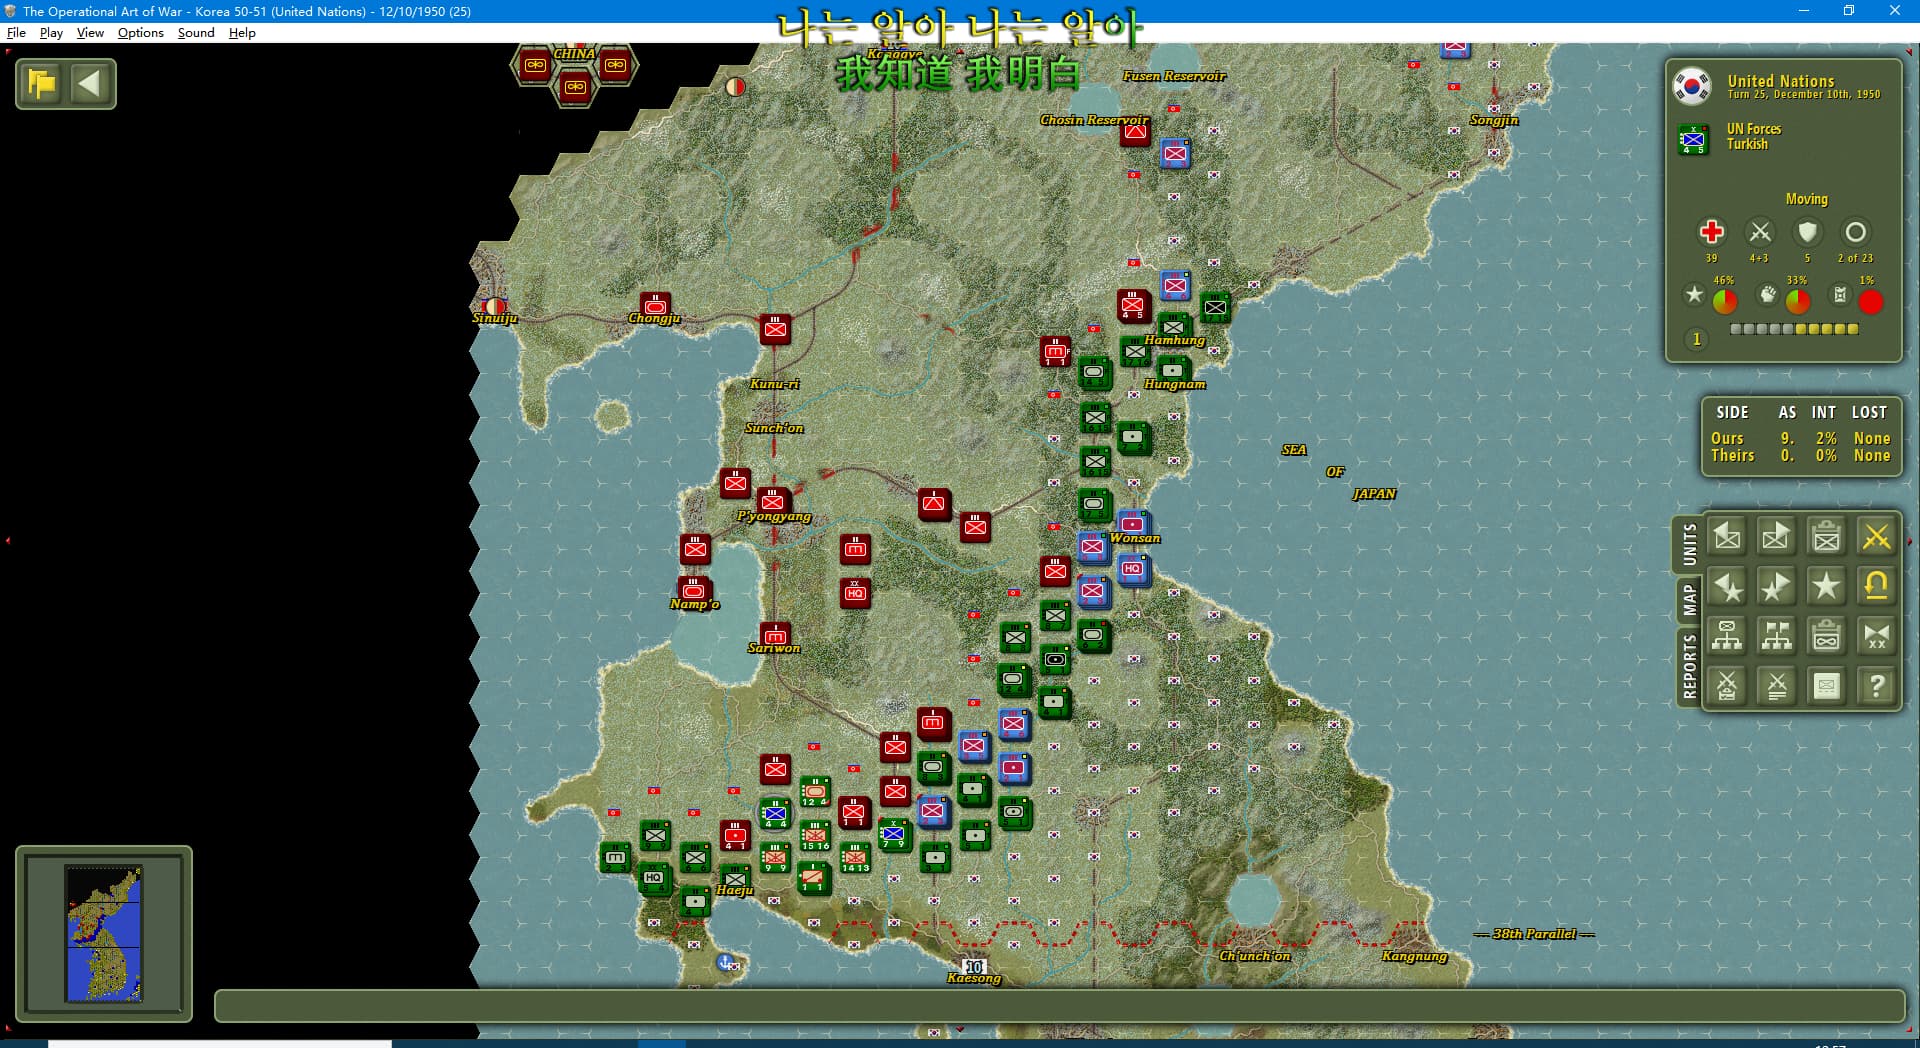Open the crossed swords with text lines icon
The image size is (1920, 1048).
tap(1776, 686)
